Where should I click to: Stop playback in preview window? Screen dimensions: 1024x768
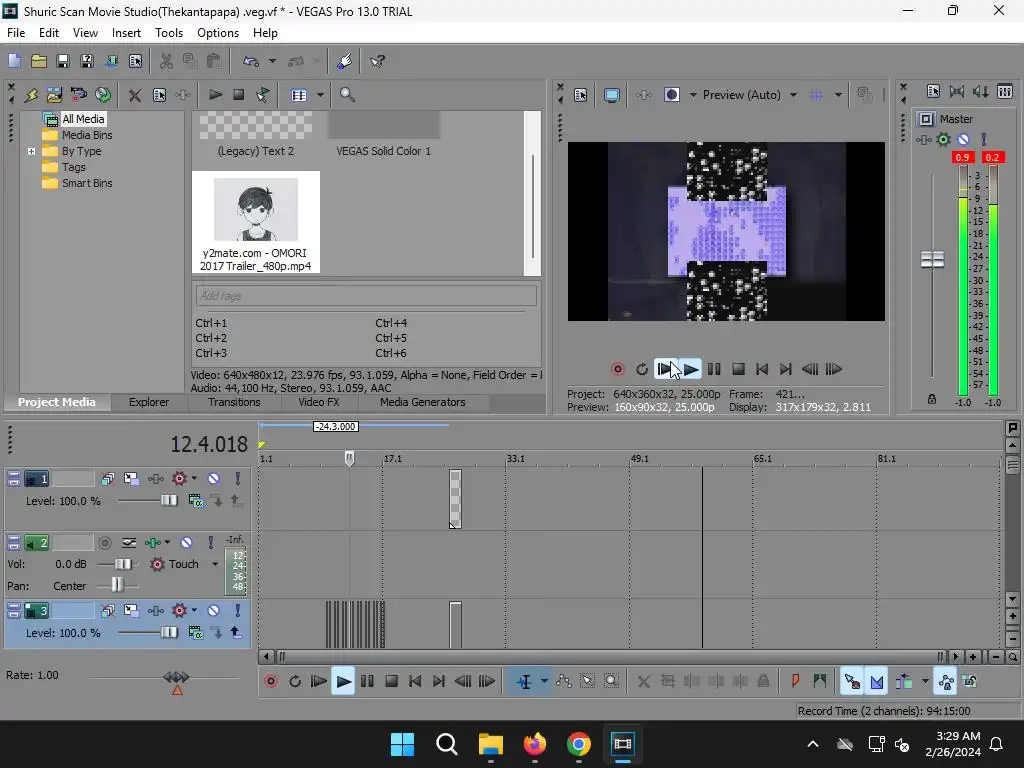tap(738, 370)
